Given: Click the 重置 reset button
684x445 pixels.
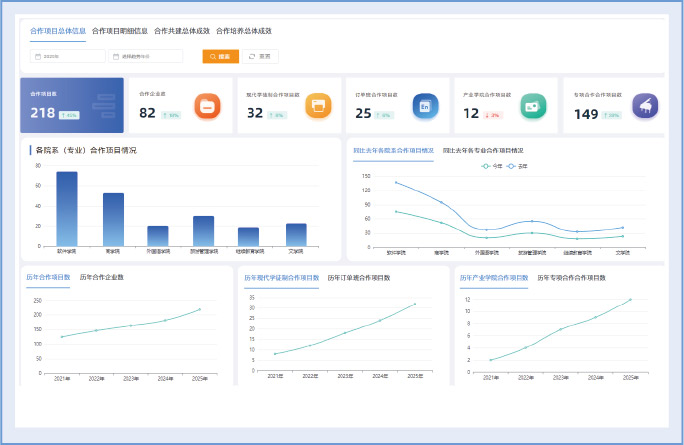Looking at the screenshot, I should point(261,57).
